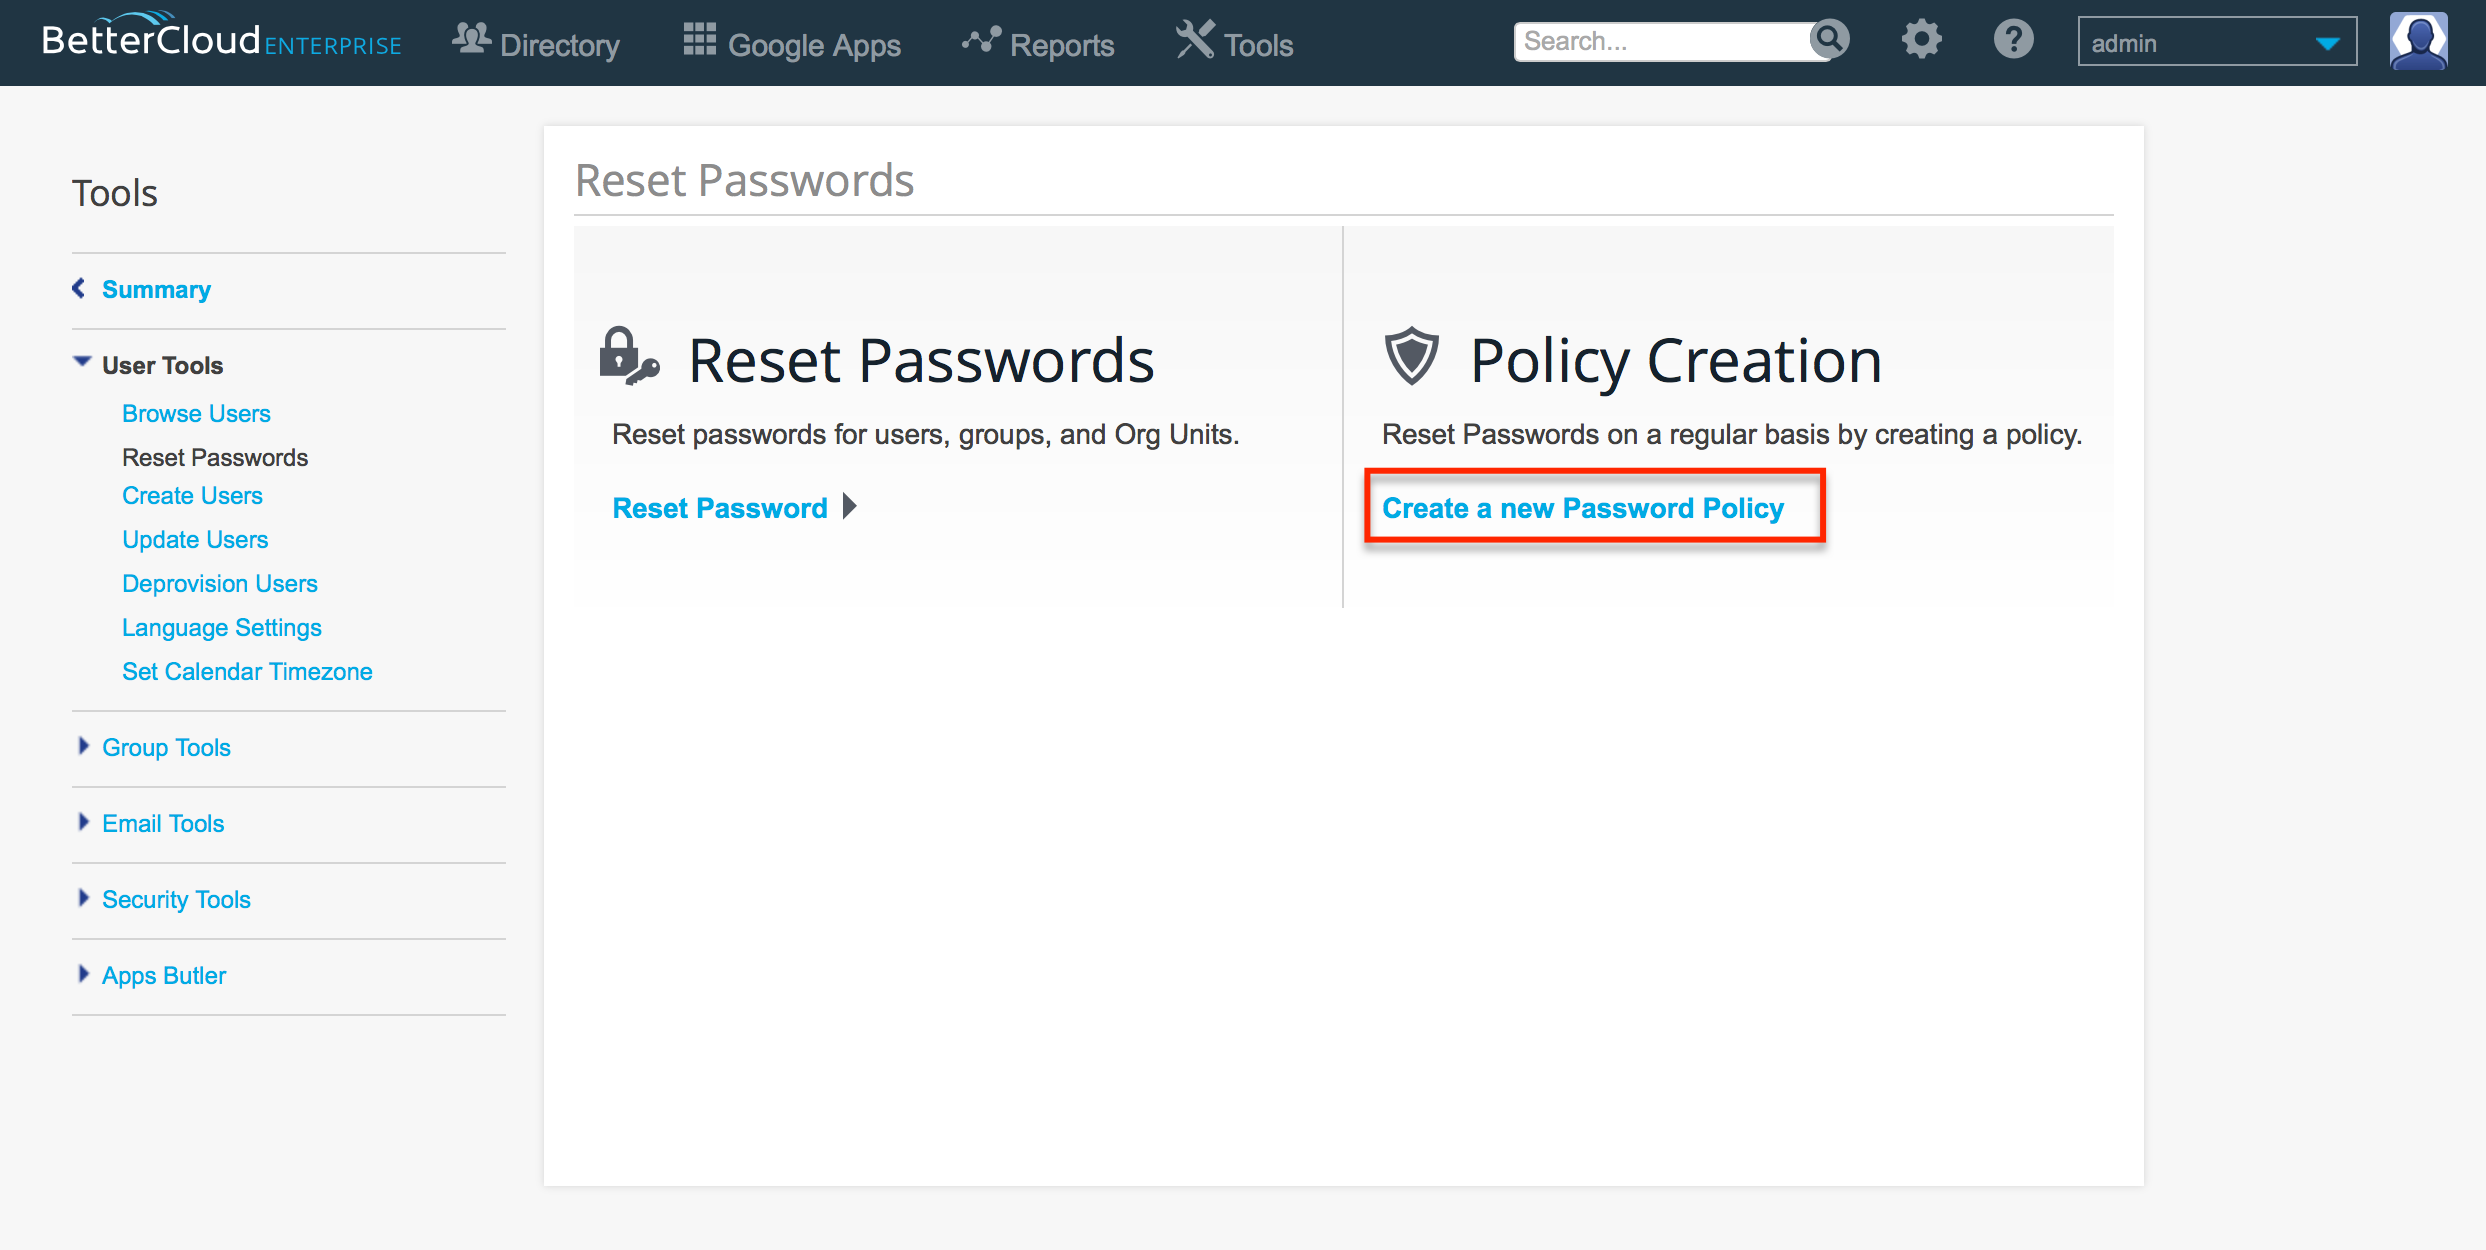The image size is (2486, 1250).
Task: Click the user avatar picture
Action: coord(2418,41)
